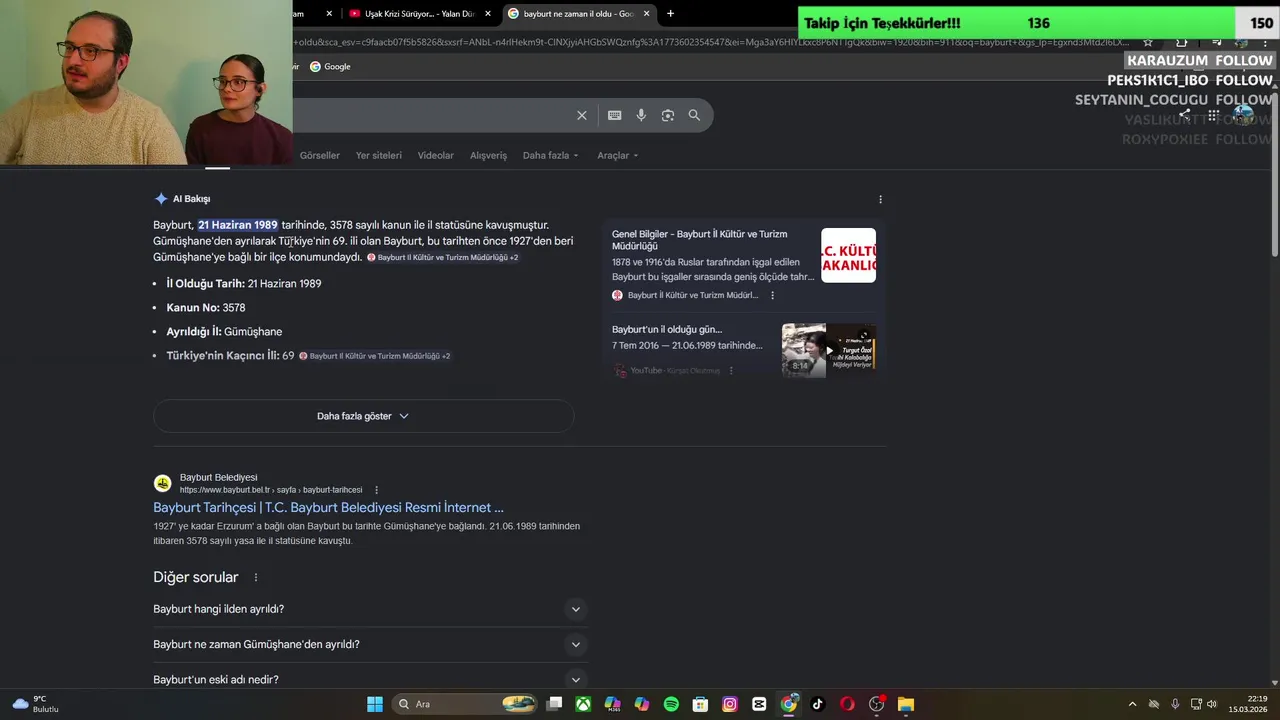The width and height of the screenshot is (1280, 720).
Task: Open the Araçlar tools dropdown
Action: coord(617,156)
